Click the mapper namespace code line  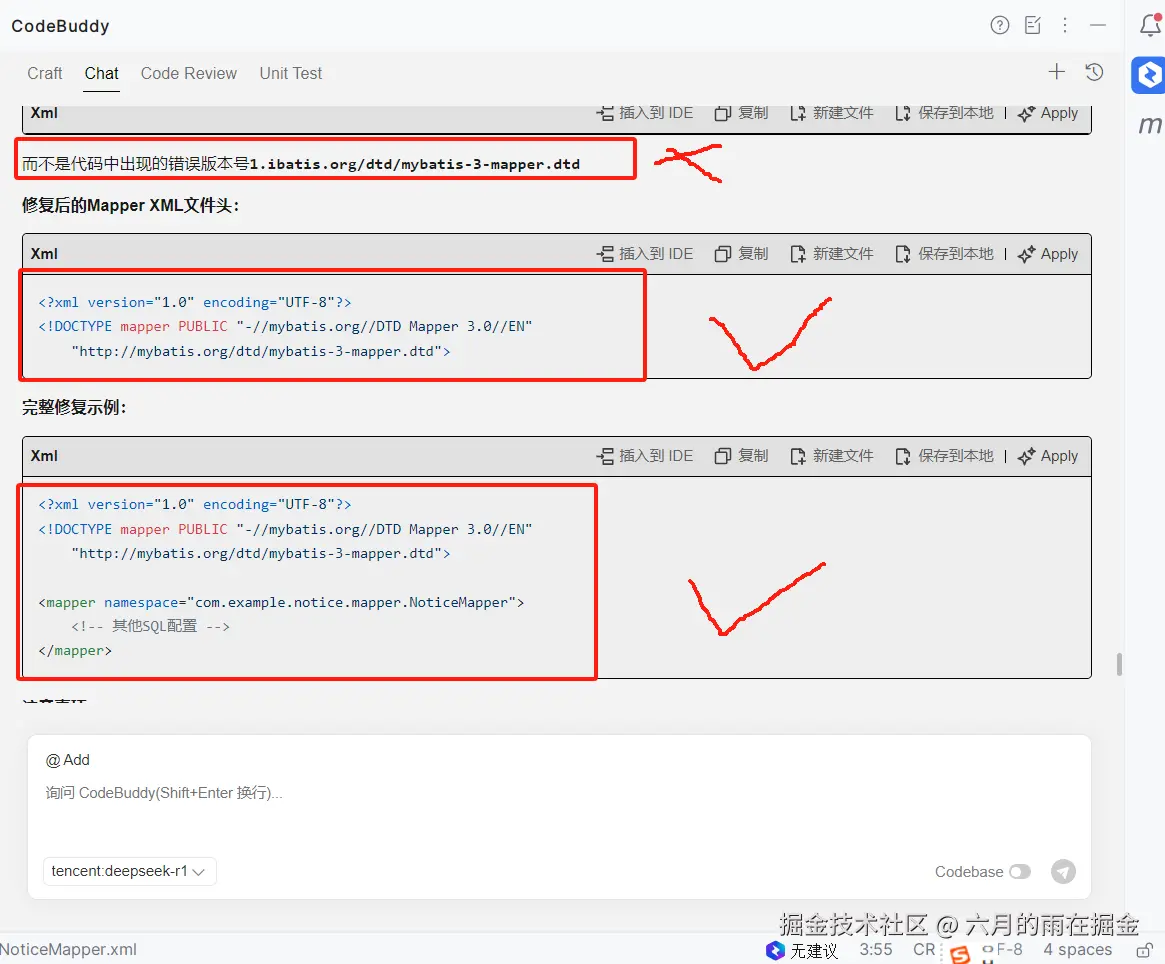(x=281, y=603)
